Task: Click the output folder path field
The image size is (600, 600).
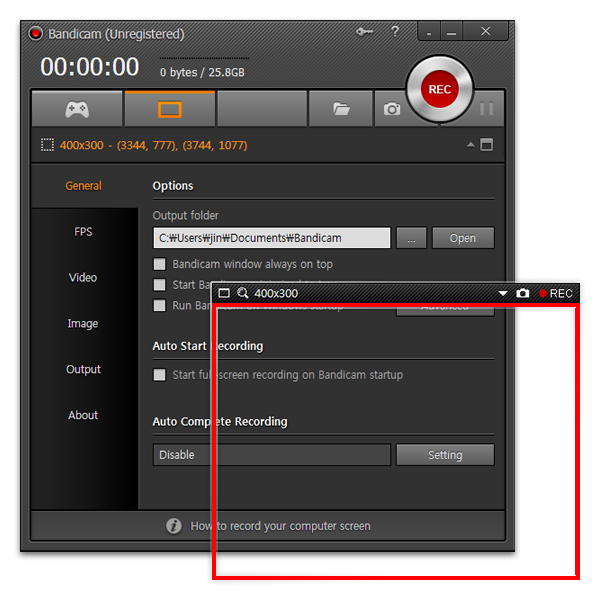Action: point(272,238)
